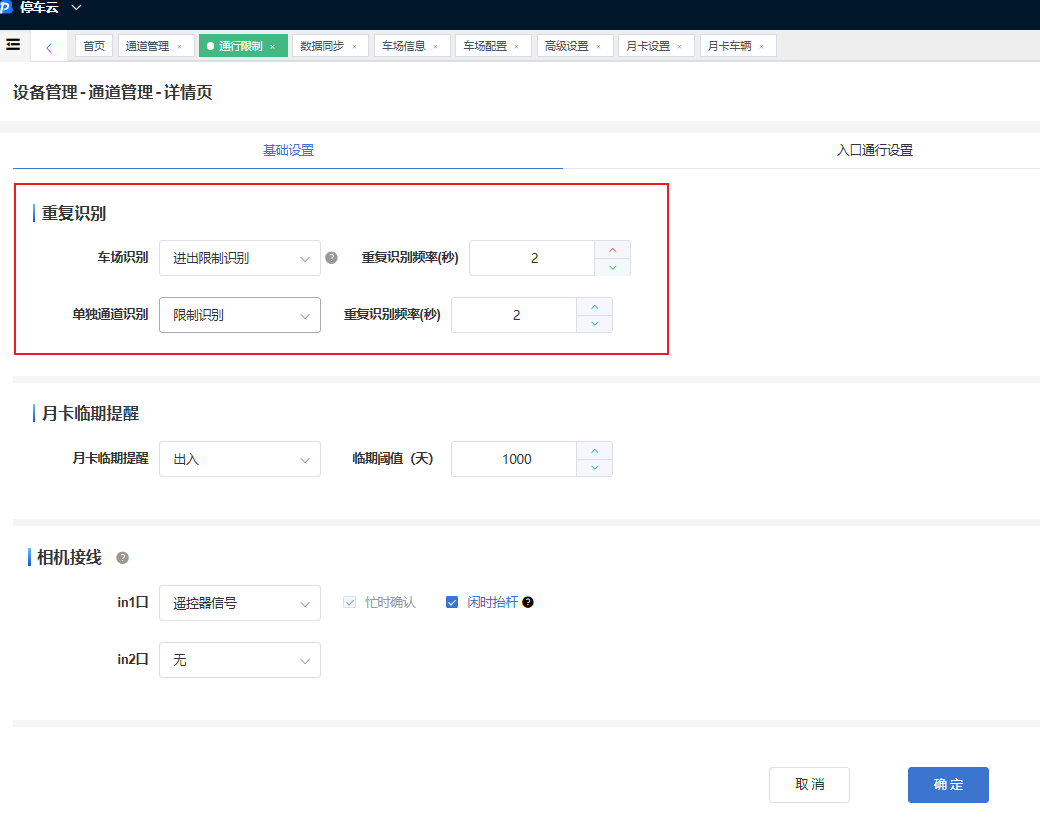Expand the 停车云 dropdown chevron
1040x823 pixels.
point(76,7)
